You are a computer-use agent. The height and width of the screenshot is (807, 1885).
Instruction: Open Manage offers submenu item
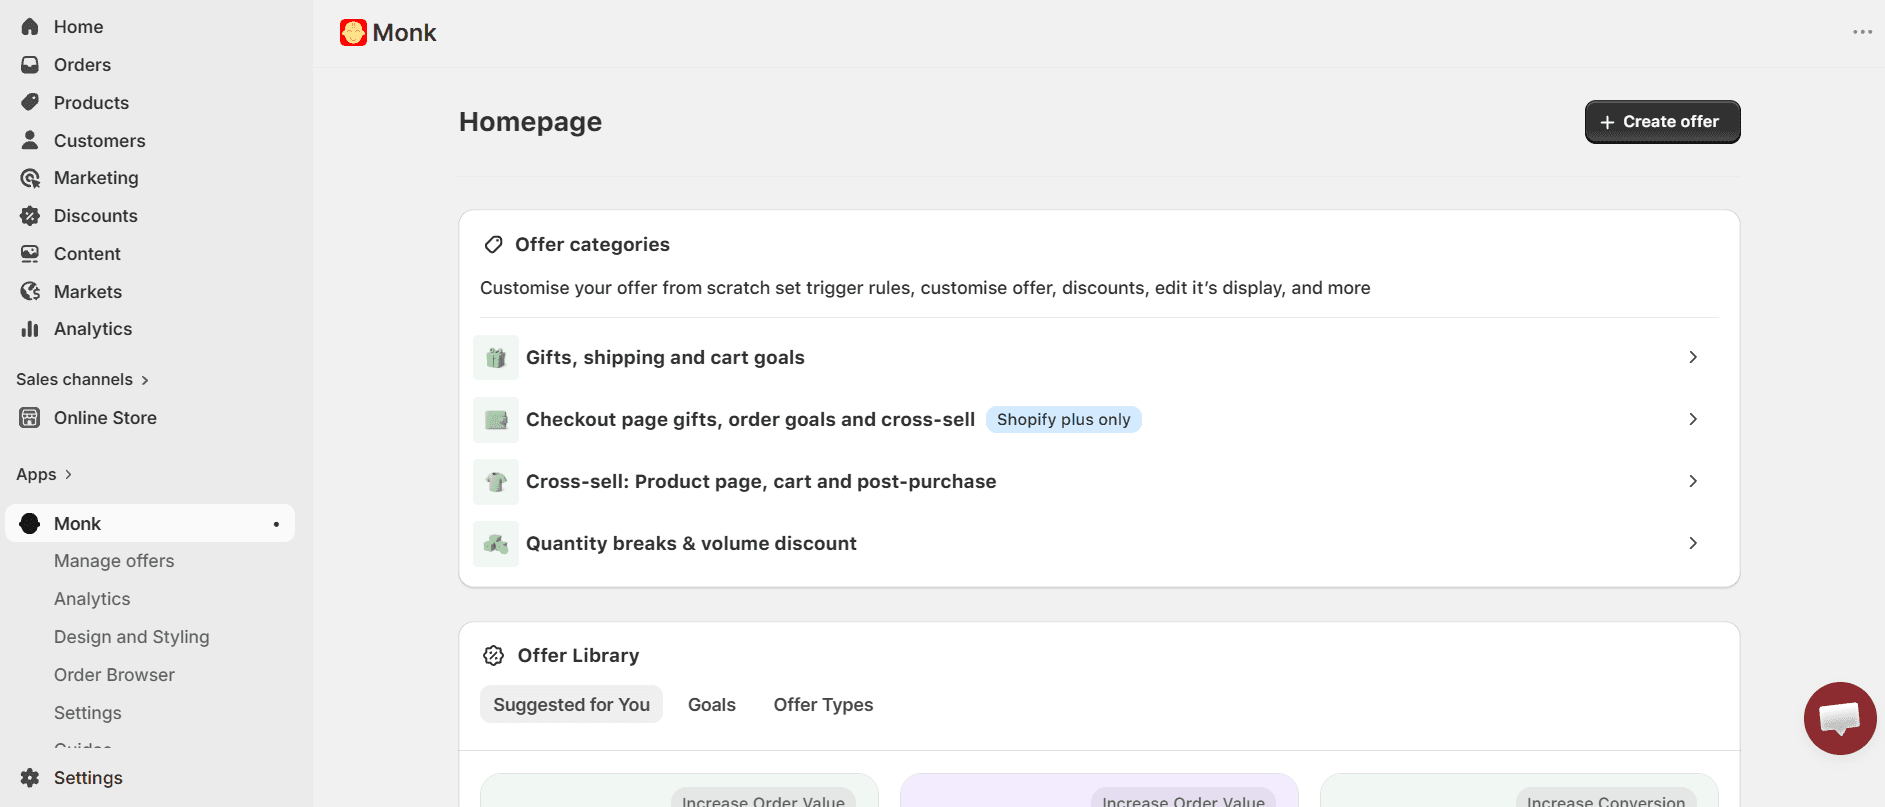click(114, 561)
